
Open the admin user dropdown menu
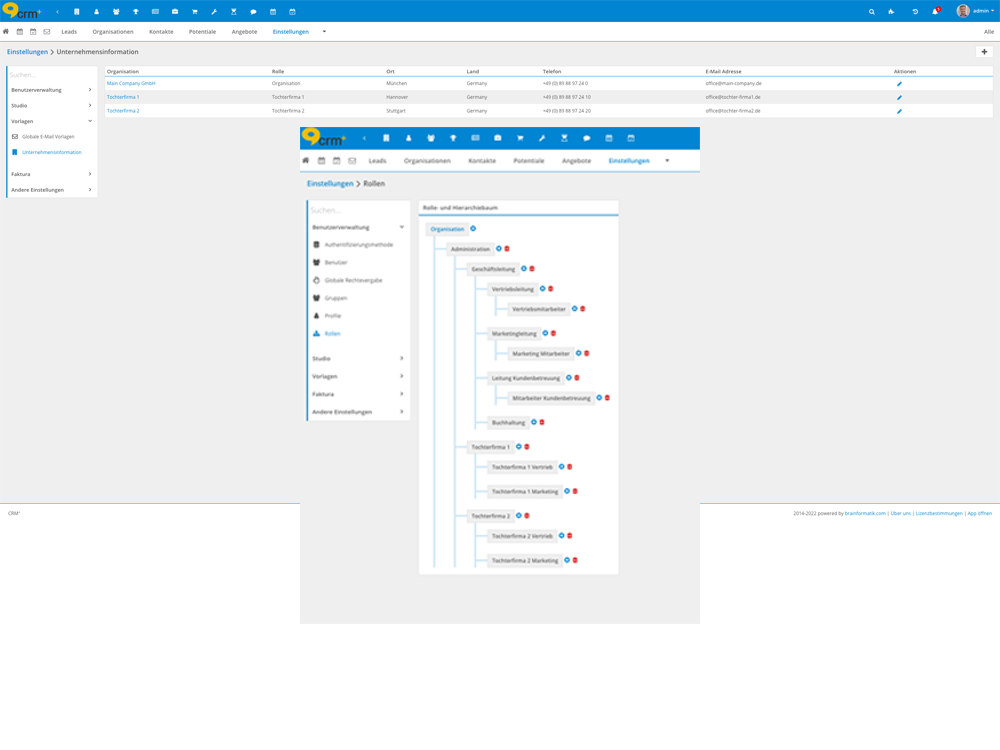pos(975,11)
